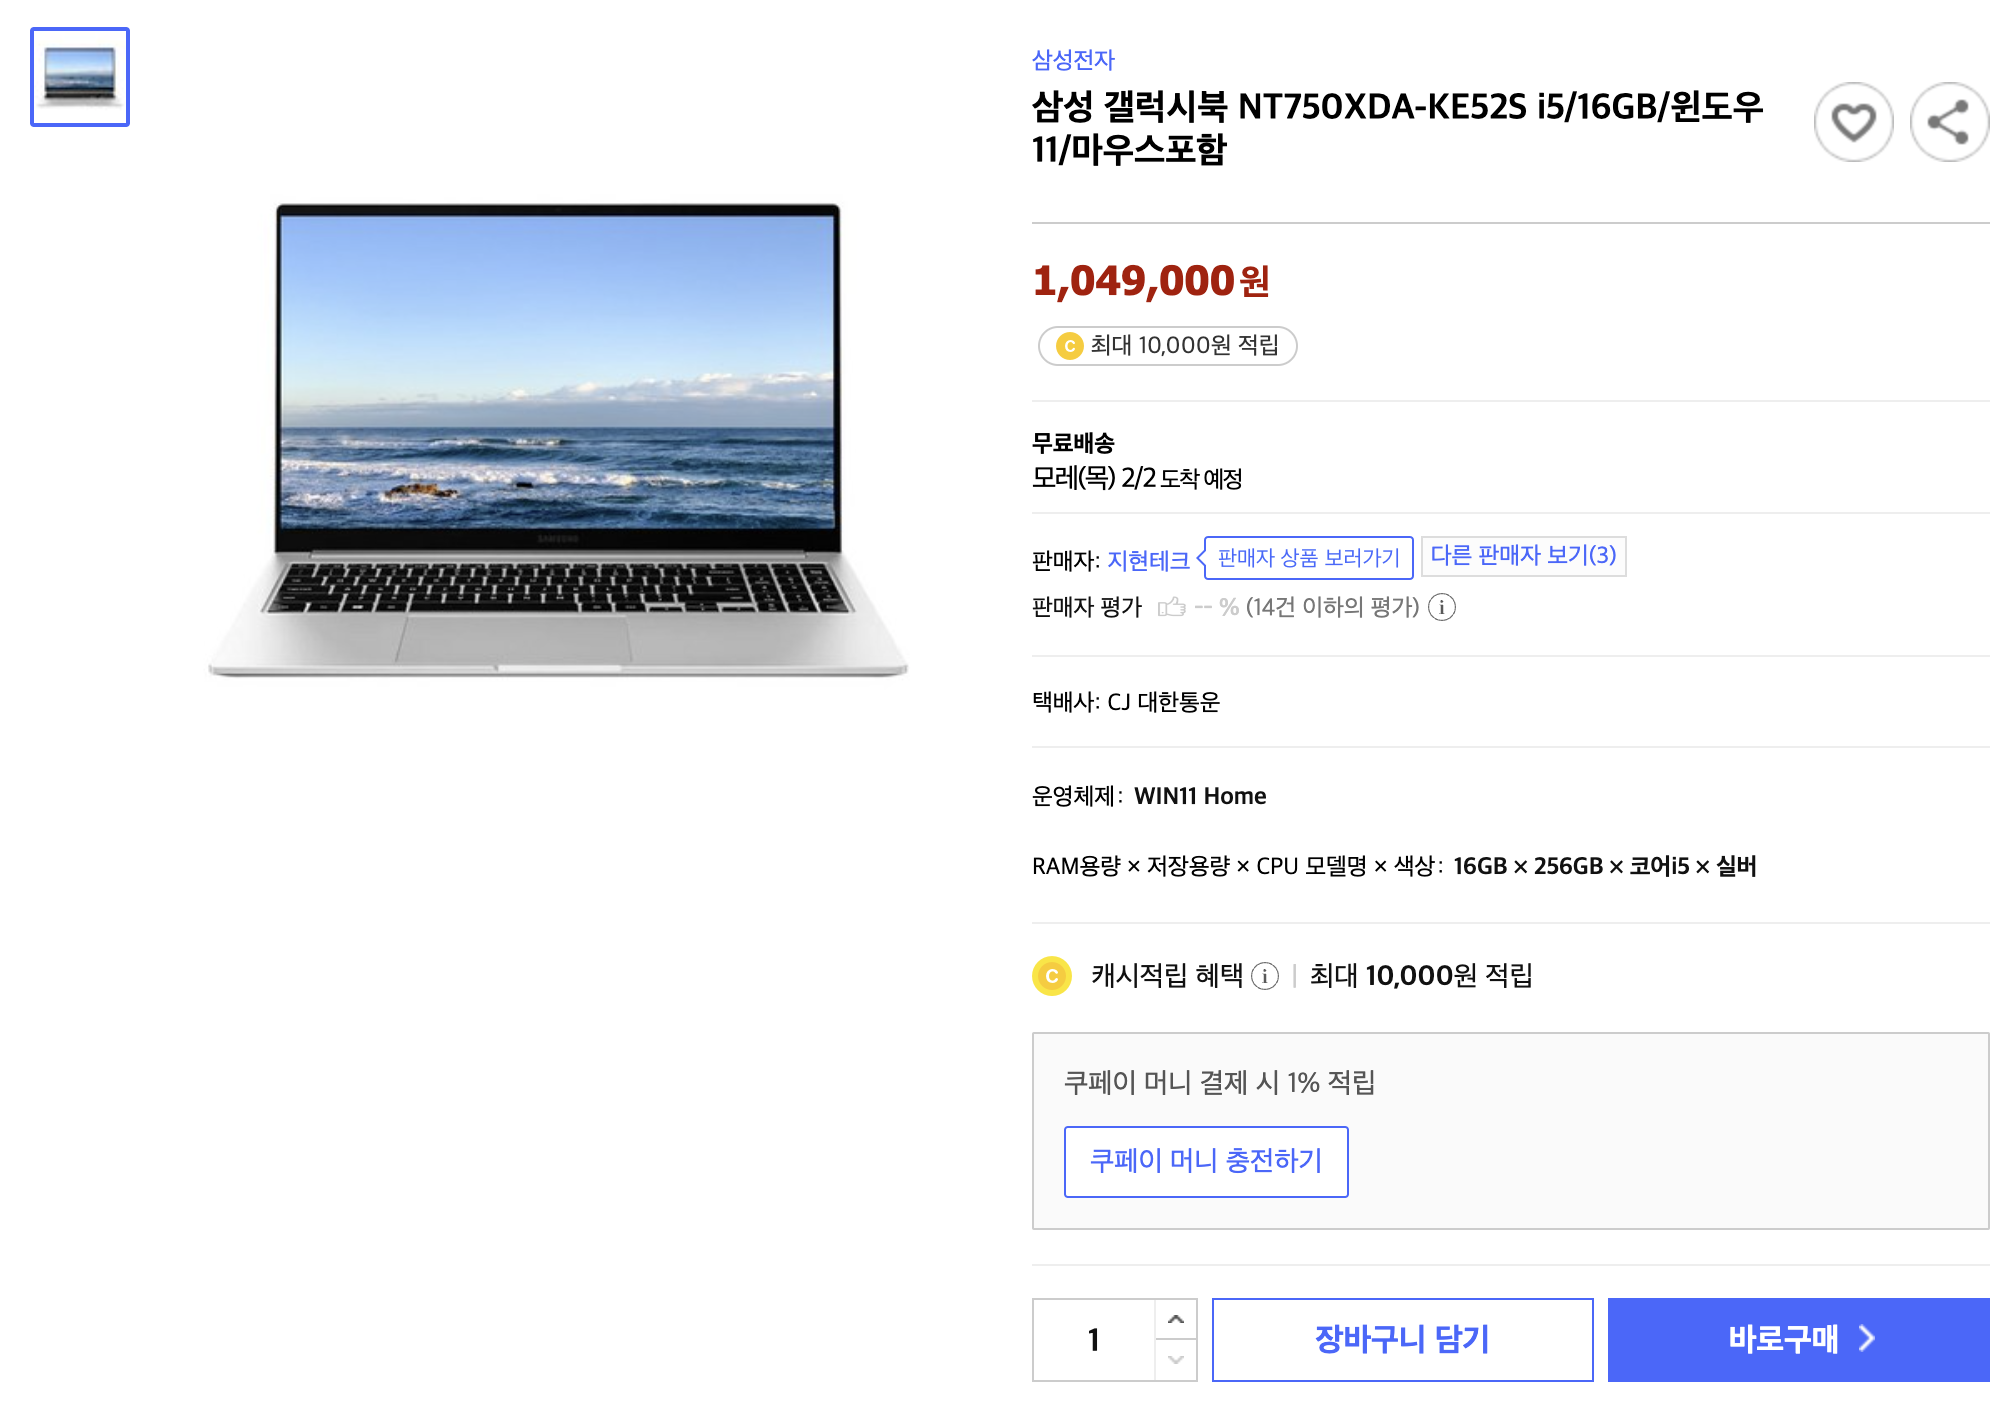The image size is (2006, 1404).
Task: Click thumbs-up icon in seller rating
Action: coord(1172,607)
